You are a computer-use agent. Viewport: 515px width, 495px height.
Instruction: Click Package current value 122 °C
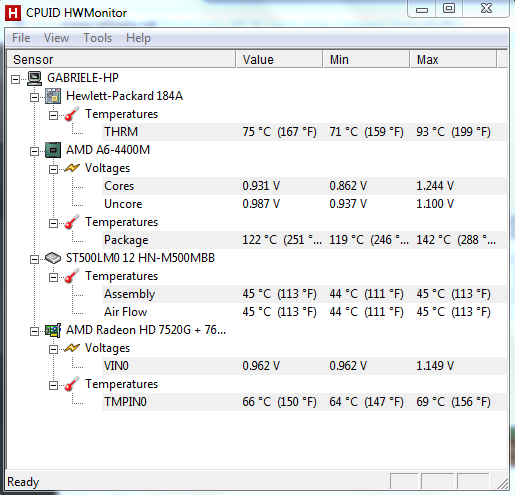click(282, 240)
